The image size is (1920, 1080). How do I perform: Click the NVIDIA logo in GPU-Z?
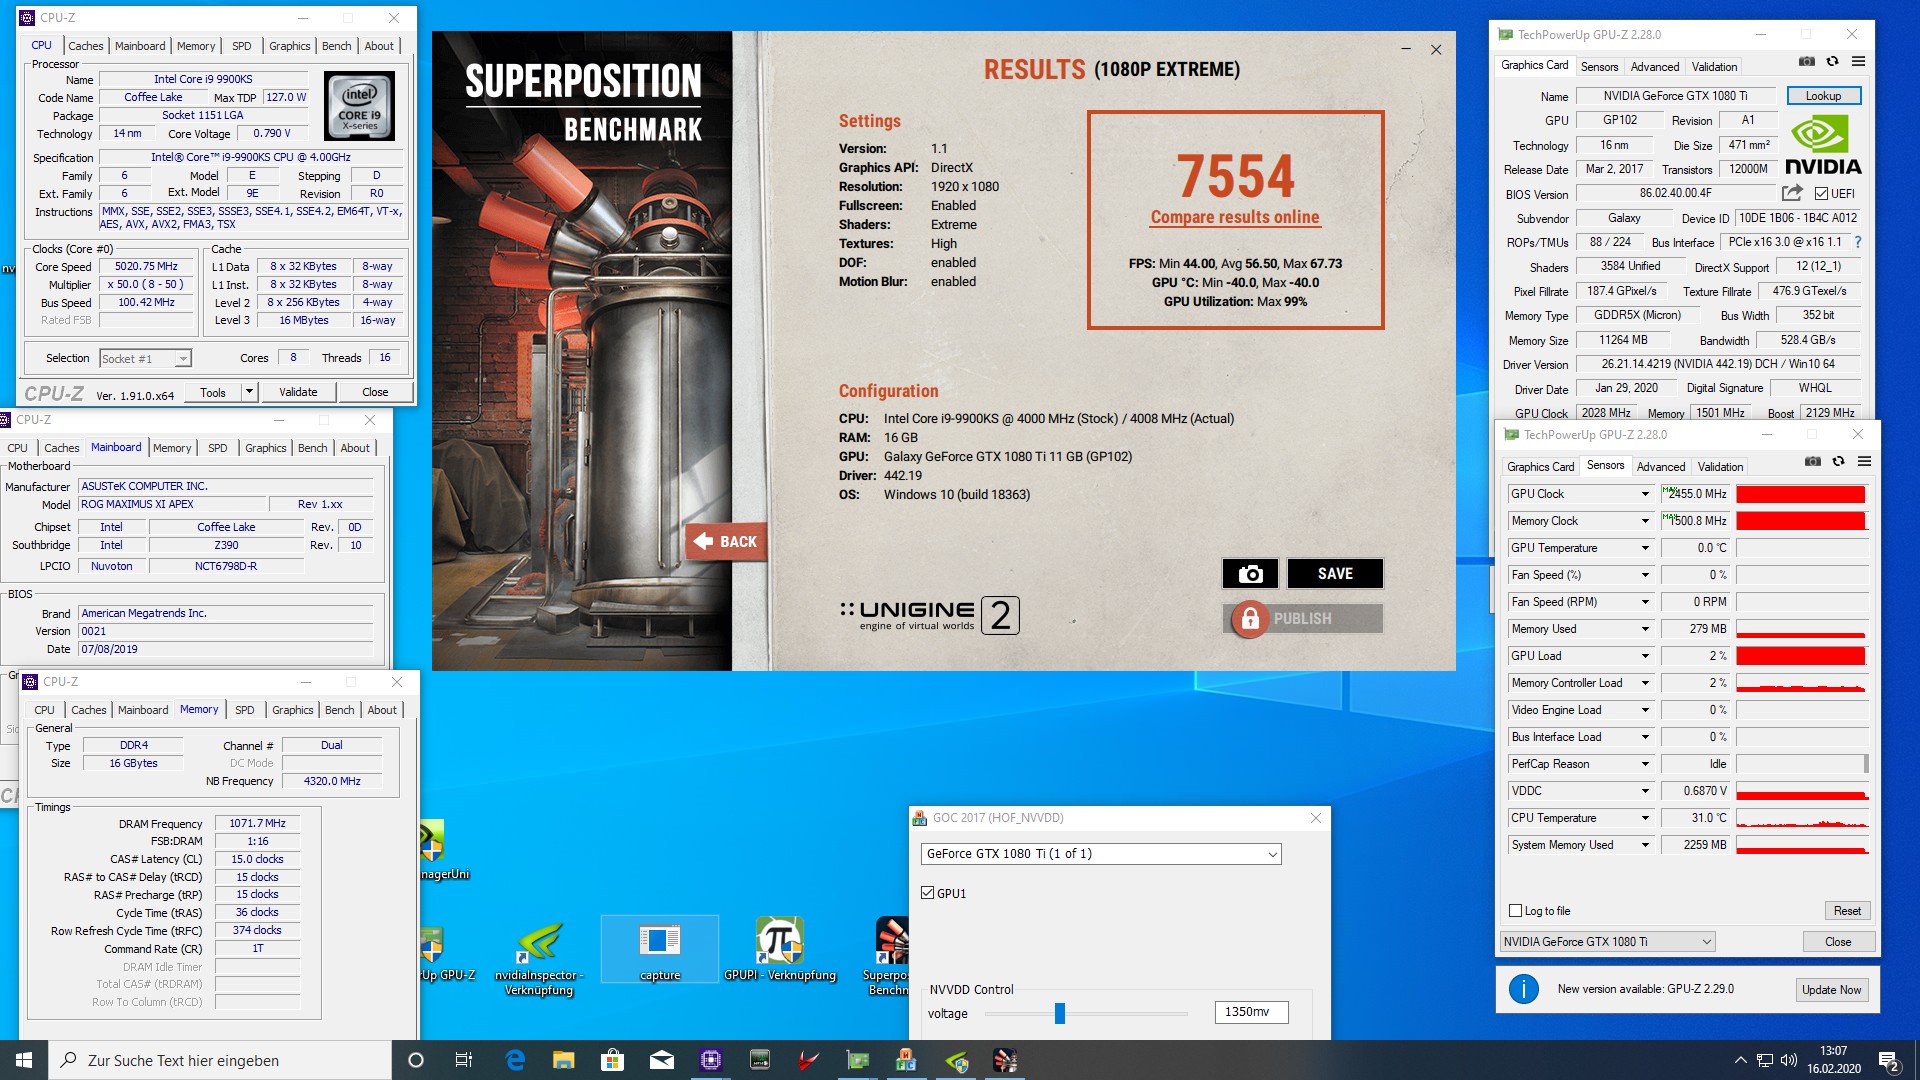pos(1823,146)
